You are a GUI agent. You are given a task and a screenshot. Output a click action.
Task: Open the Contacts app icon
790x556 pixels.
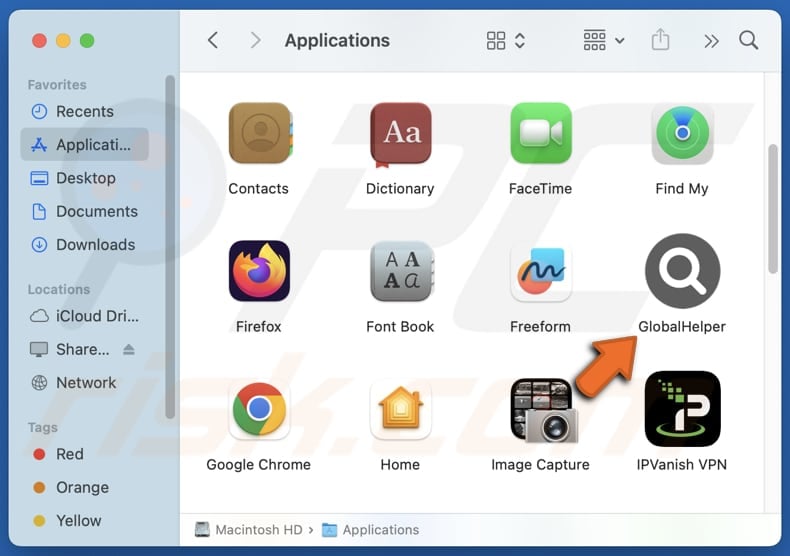click(260, 133)
